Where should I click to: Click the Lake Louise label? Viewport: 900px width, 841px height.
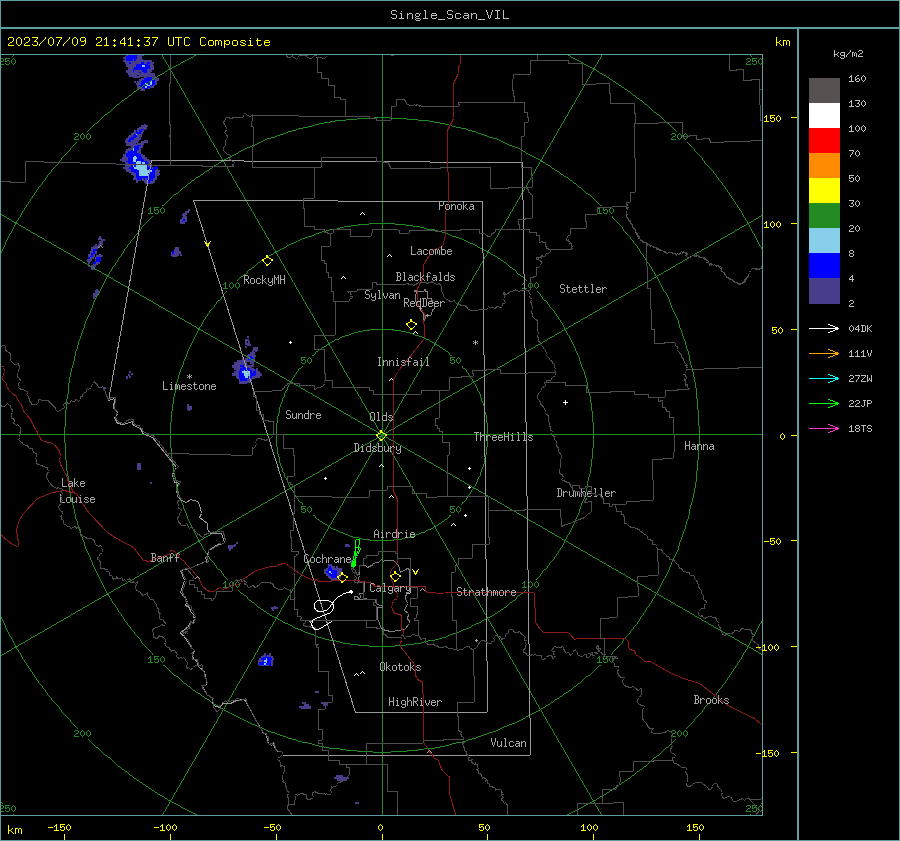pyautogui.click(x=77, y=491)
